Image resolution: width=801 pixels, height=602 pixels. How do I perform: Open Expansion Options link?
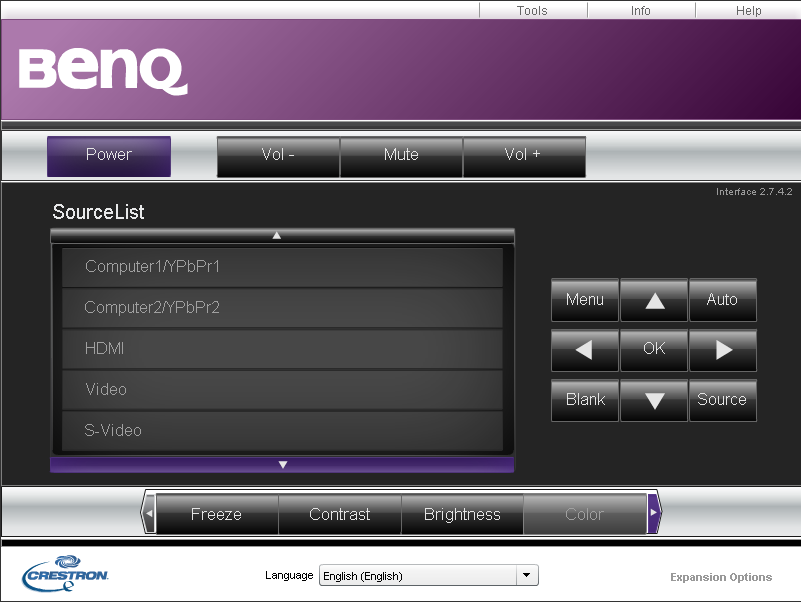pos(721,577)
